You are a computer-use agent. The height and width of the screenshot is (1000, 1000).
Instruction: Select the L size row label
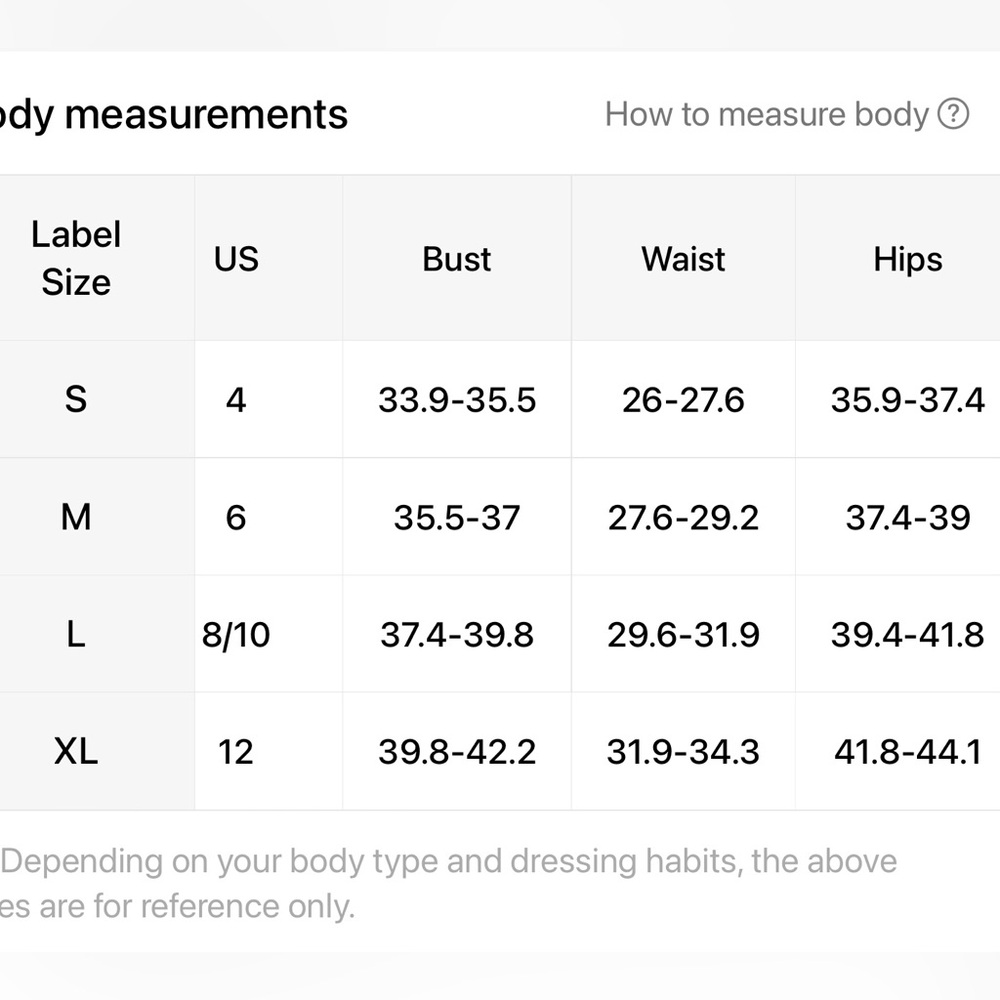tap(76, 634)
